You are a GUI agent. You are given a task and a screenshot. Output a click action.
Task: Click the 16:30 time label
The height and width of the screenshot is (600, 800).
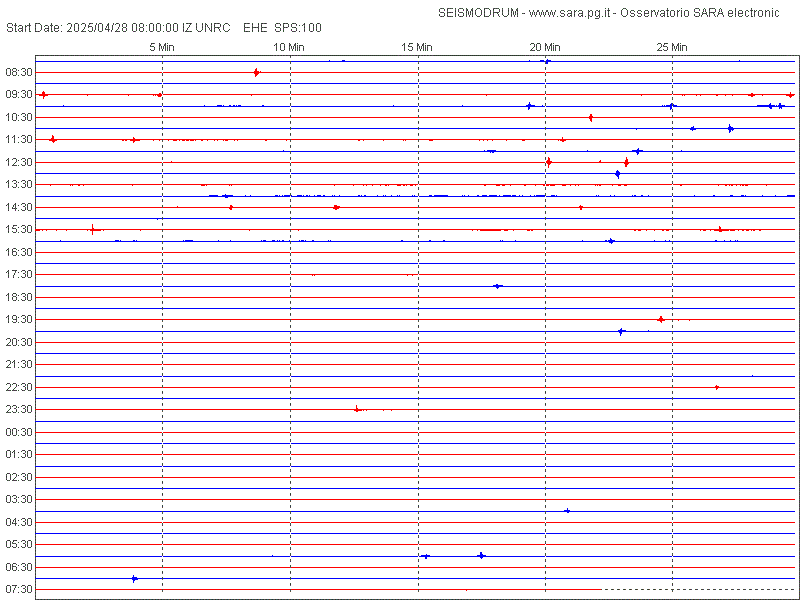point(19,252)
